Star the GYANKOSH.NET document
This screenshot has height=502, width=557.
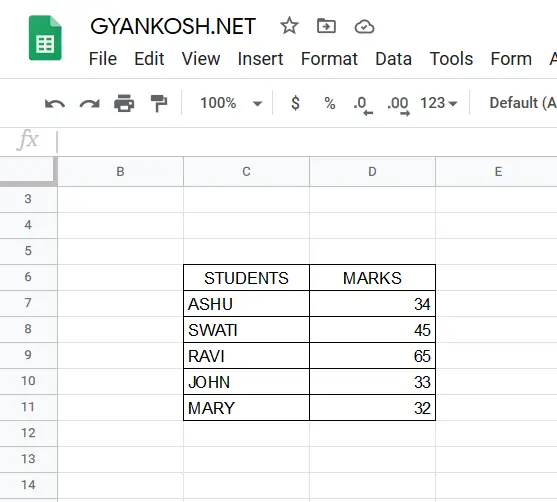click(289, 26)
